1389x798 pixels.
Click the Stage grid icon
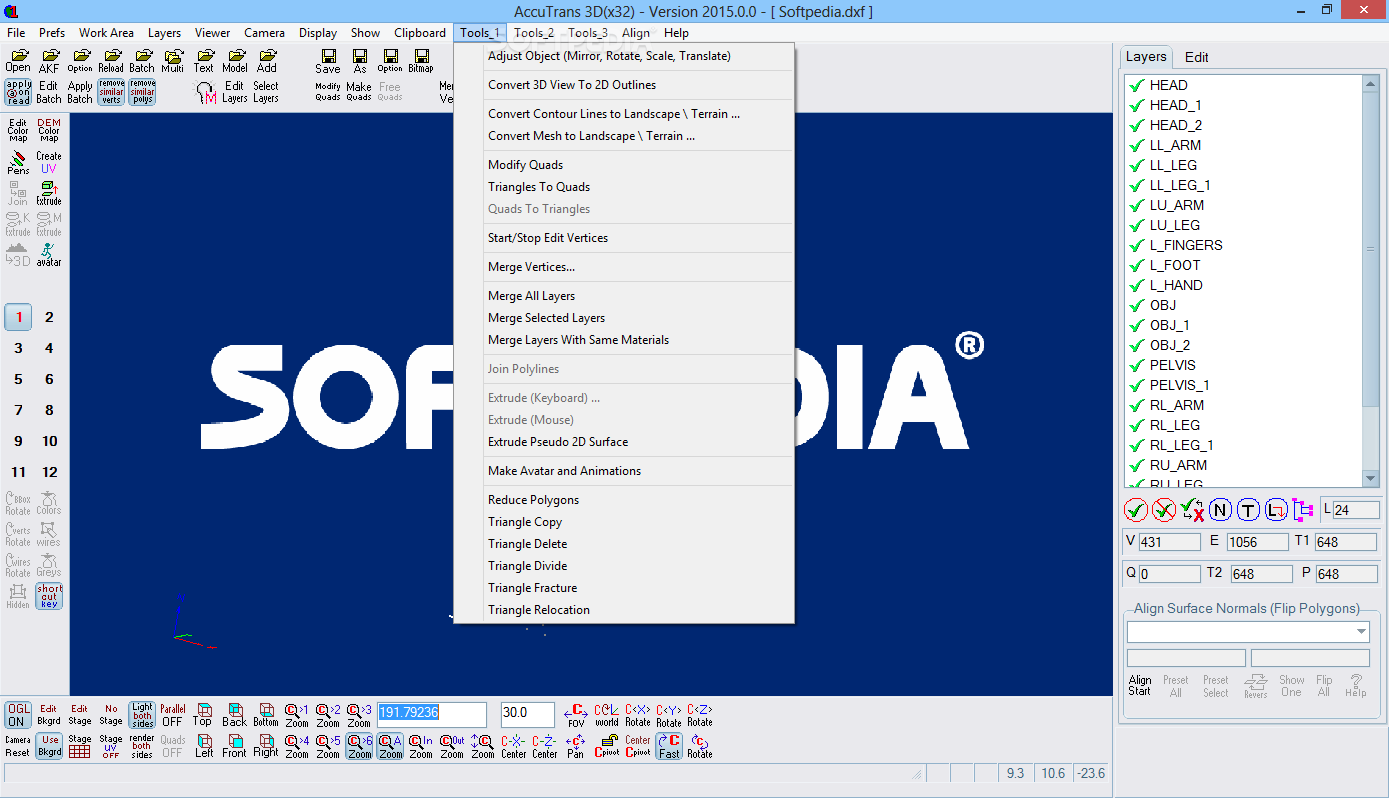coord(80,746)
